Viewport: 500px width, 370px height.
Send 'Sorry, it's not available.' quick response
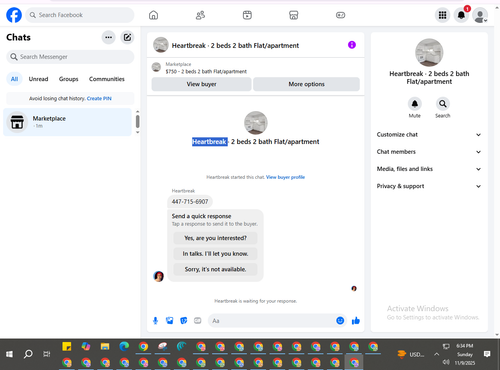tap(215, 269)
